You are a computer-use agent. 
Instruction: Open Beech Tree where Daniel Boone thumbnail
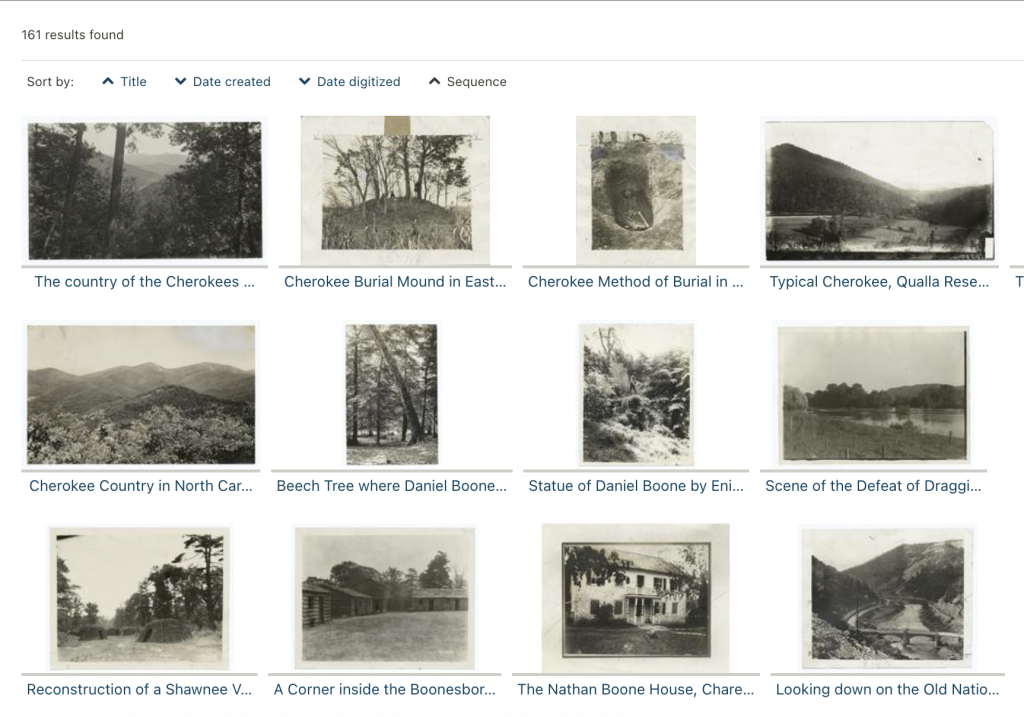[392, 394]
